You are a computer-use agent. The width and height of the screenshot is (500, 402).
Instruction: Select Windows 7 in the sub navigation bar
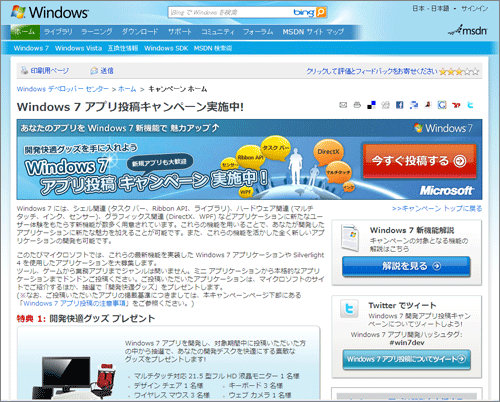point(31,48)
